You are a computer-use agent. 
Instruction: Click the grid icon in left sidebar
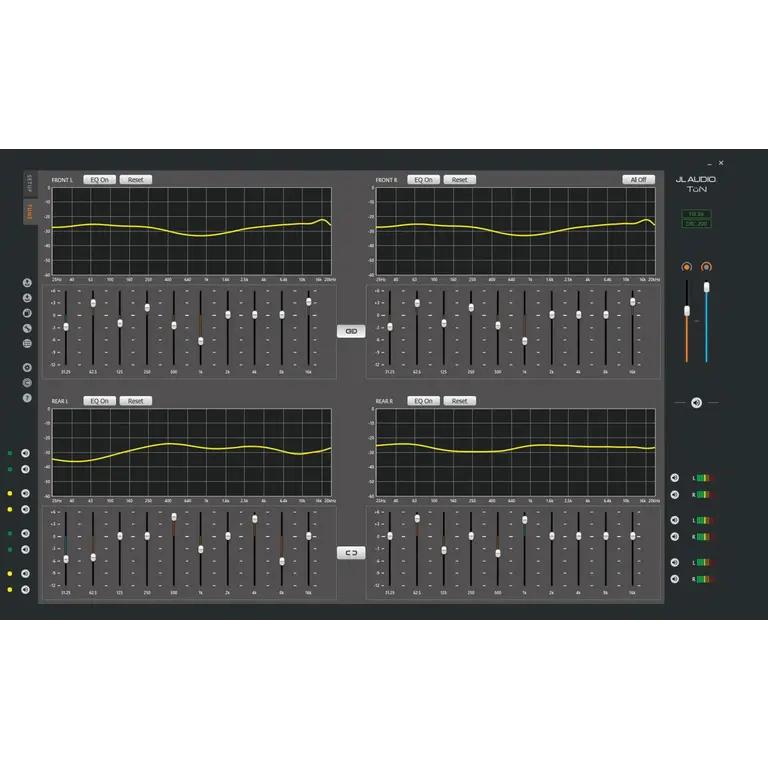tap(26, 343)
